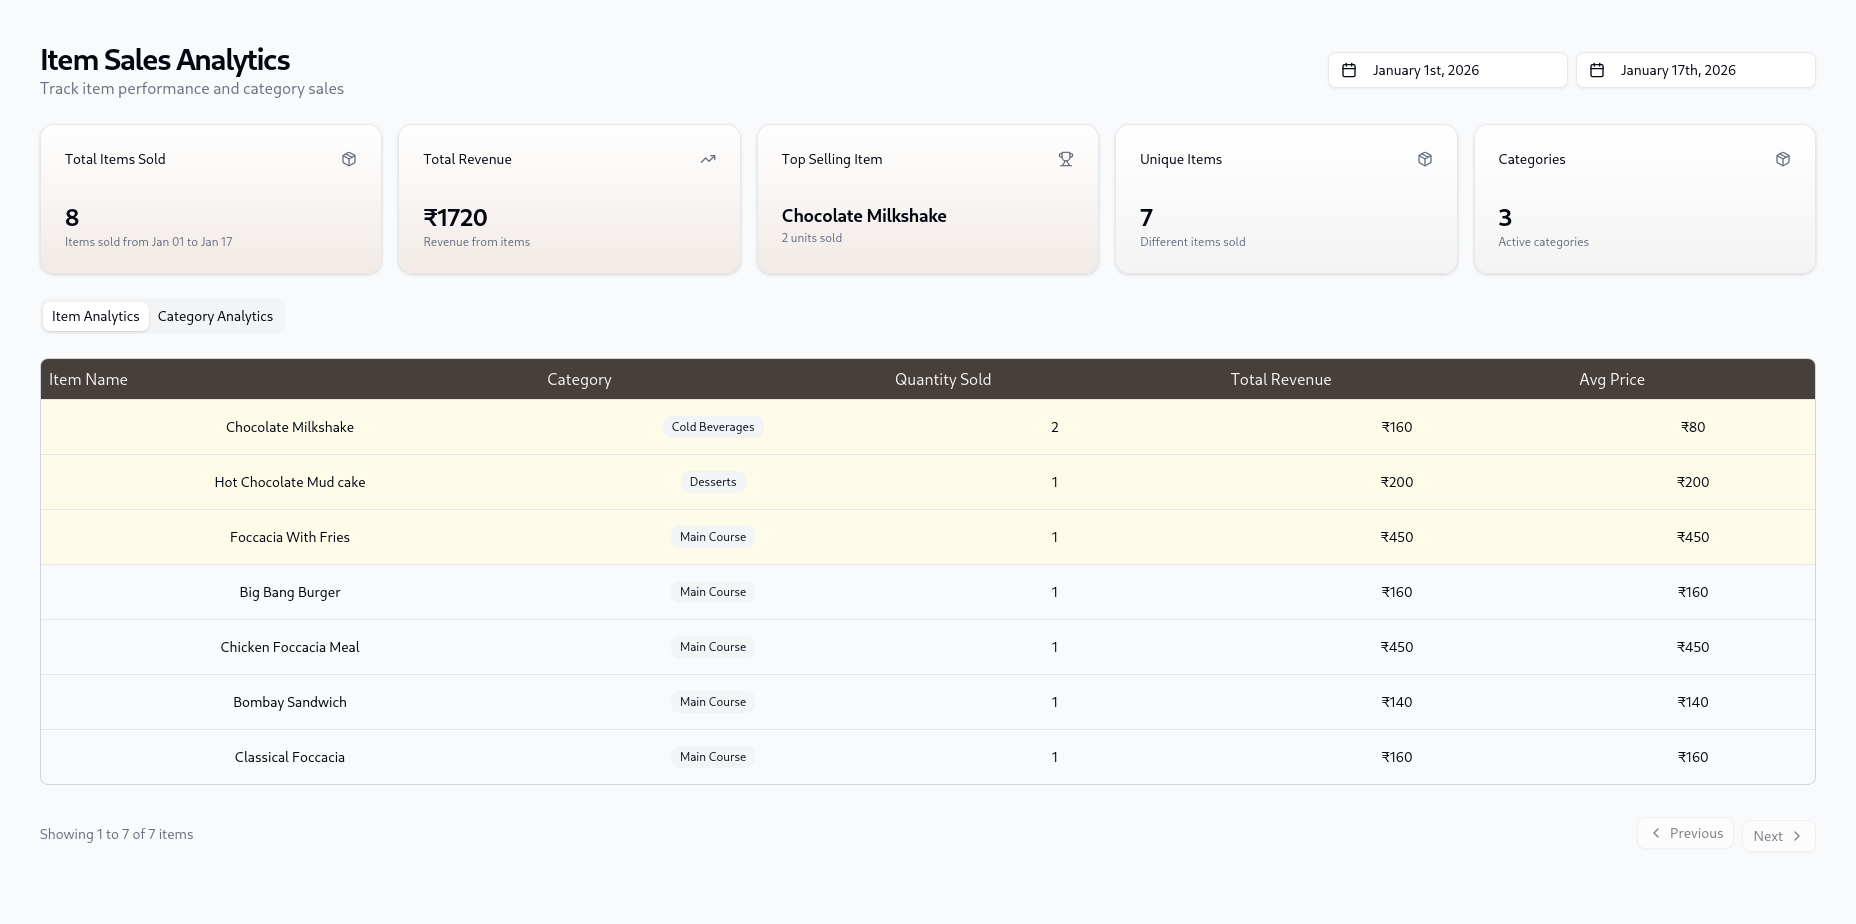Select the Item Analytics tab
1856x924 pixels.
click(x=96, y=316)
